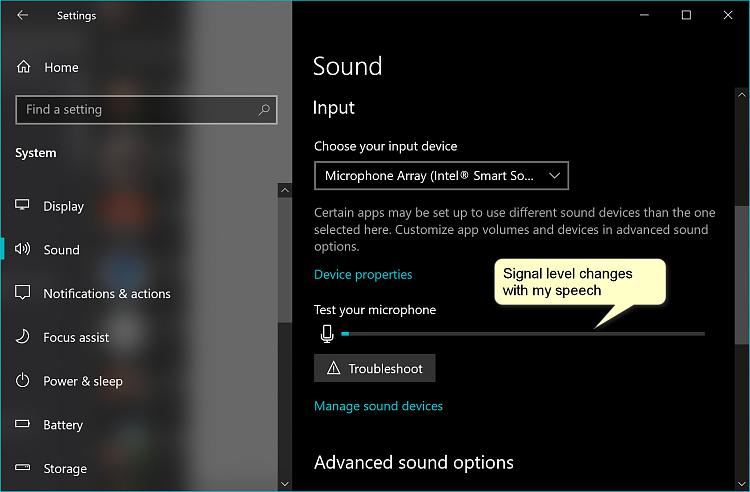Click the main pane scrollbar thumb
The height and width of the screenshot is (492, 750).
point(742,274)
